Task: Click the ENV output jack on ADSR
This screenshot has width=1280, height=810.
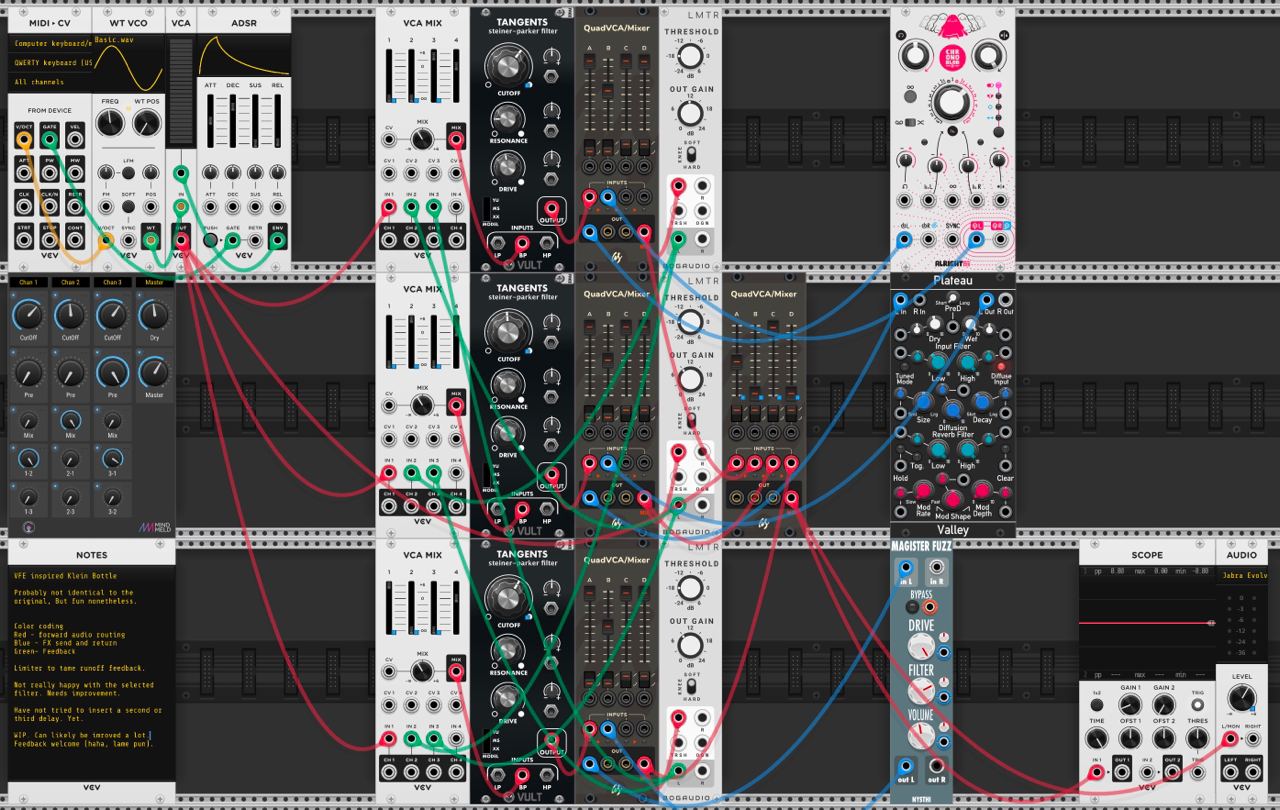Action: (x=276, y=239)
